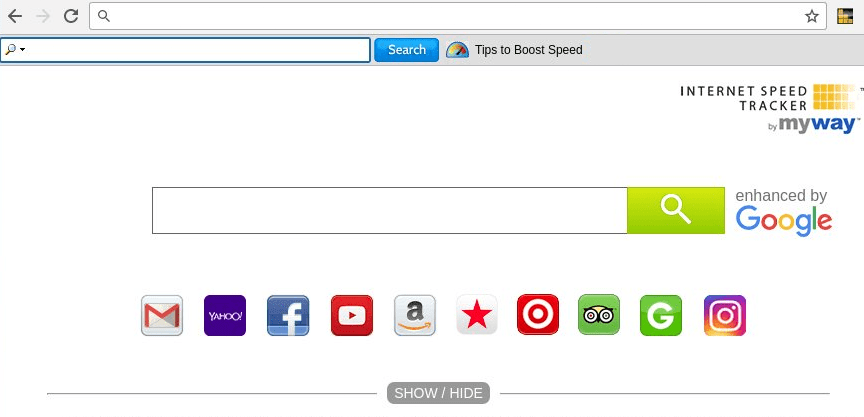Open the TripAdvisor owl icon

(599, 315)
